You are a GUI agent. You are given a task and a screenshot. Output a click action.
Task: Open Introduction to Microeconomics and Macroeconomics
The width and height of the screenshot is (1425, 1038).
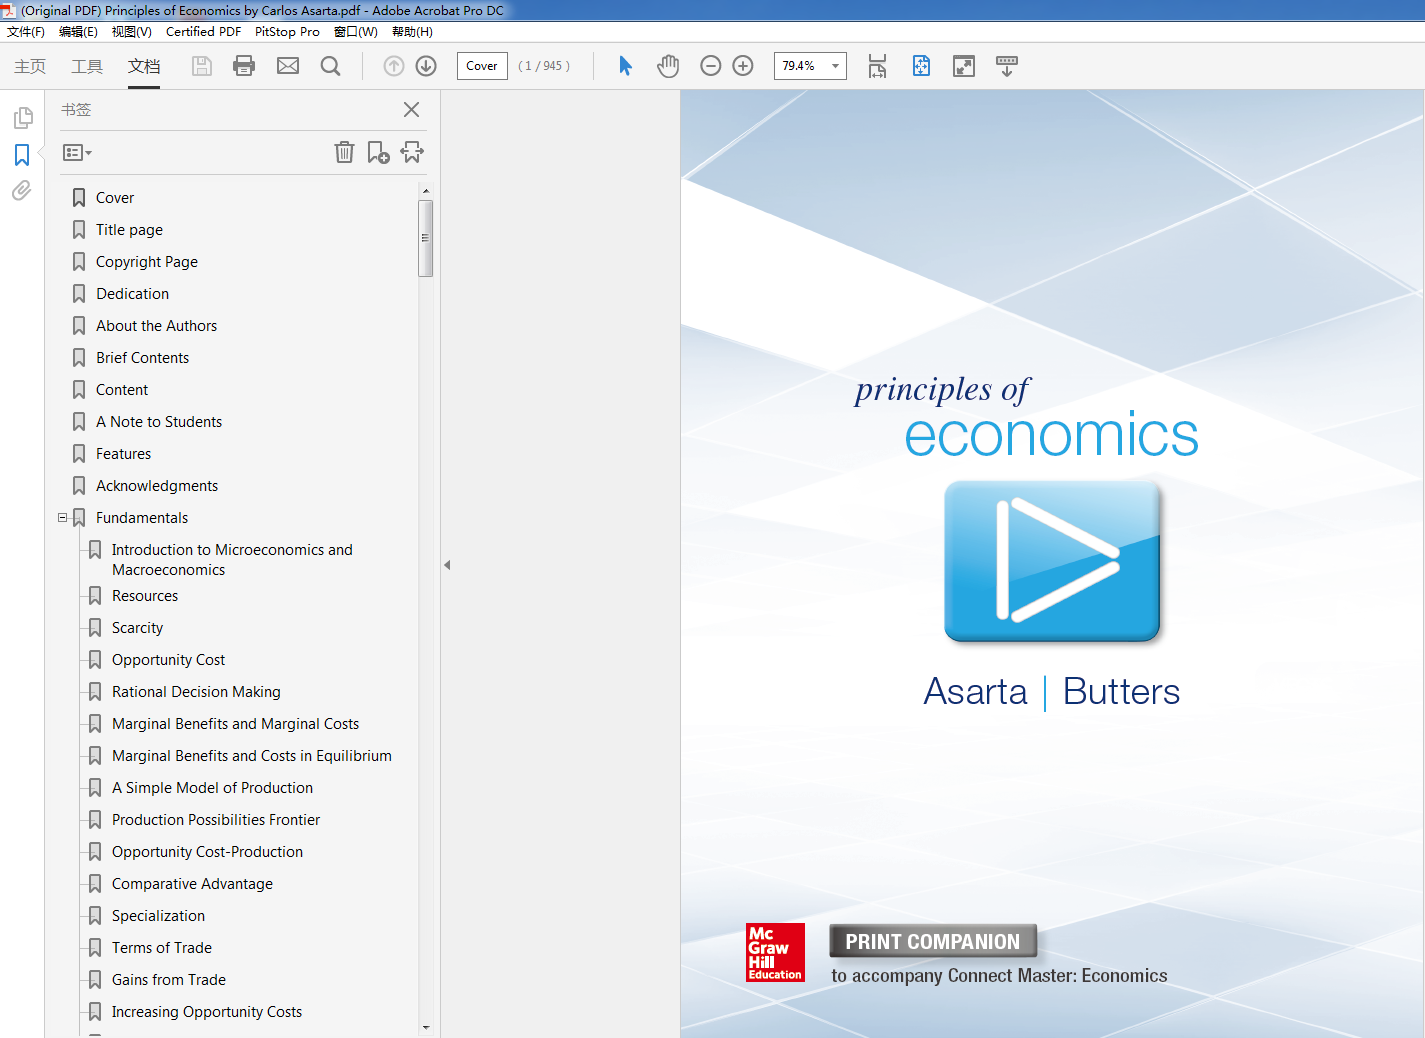232,560
